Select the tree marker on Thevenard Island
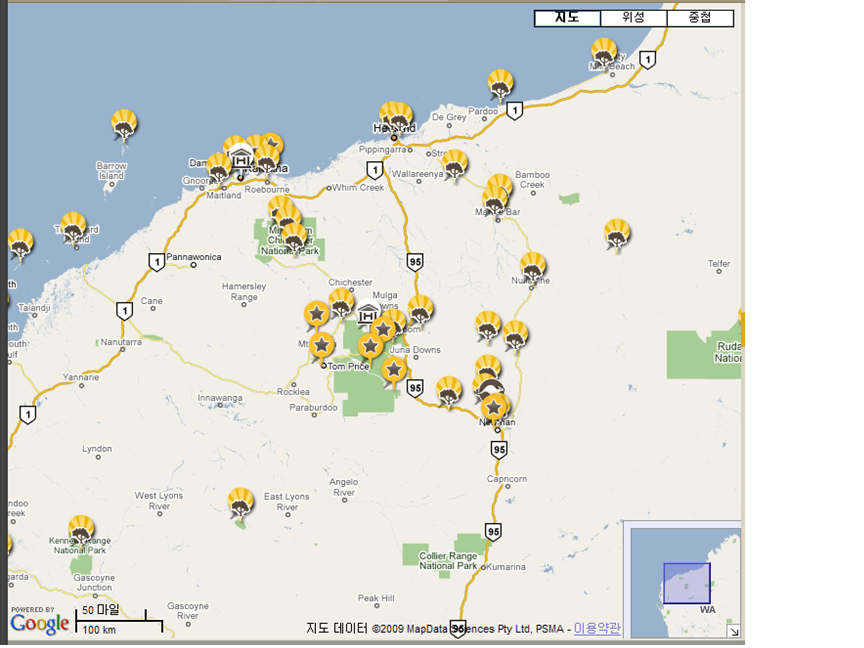 coord(73,228)
